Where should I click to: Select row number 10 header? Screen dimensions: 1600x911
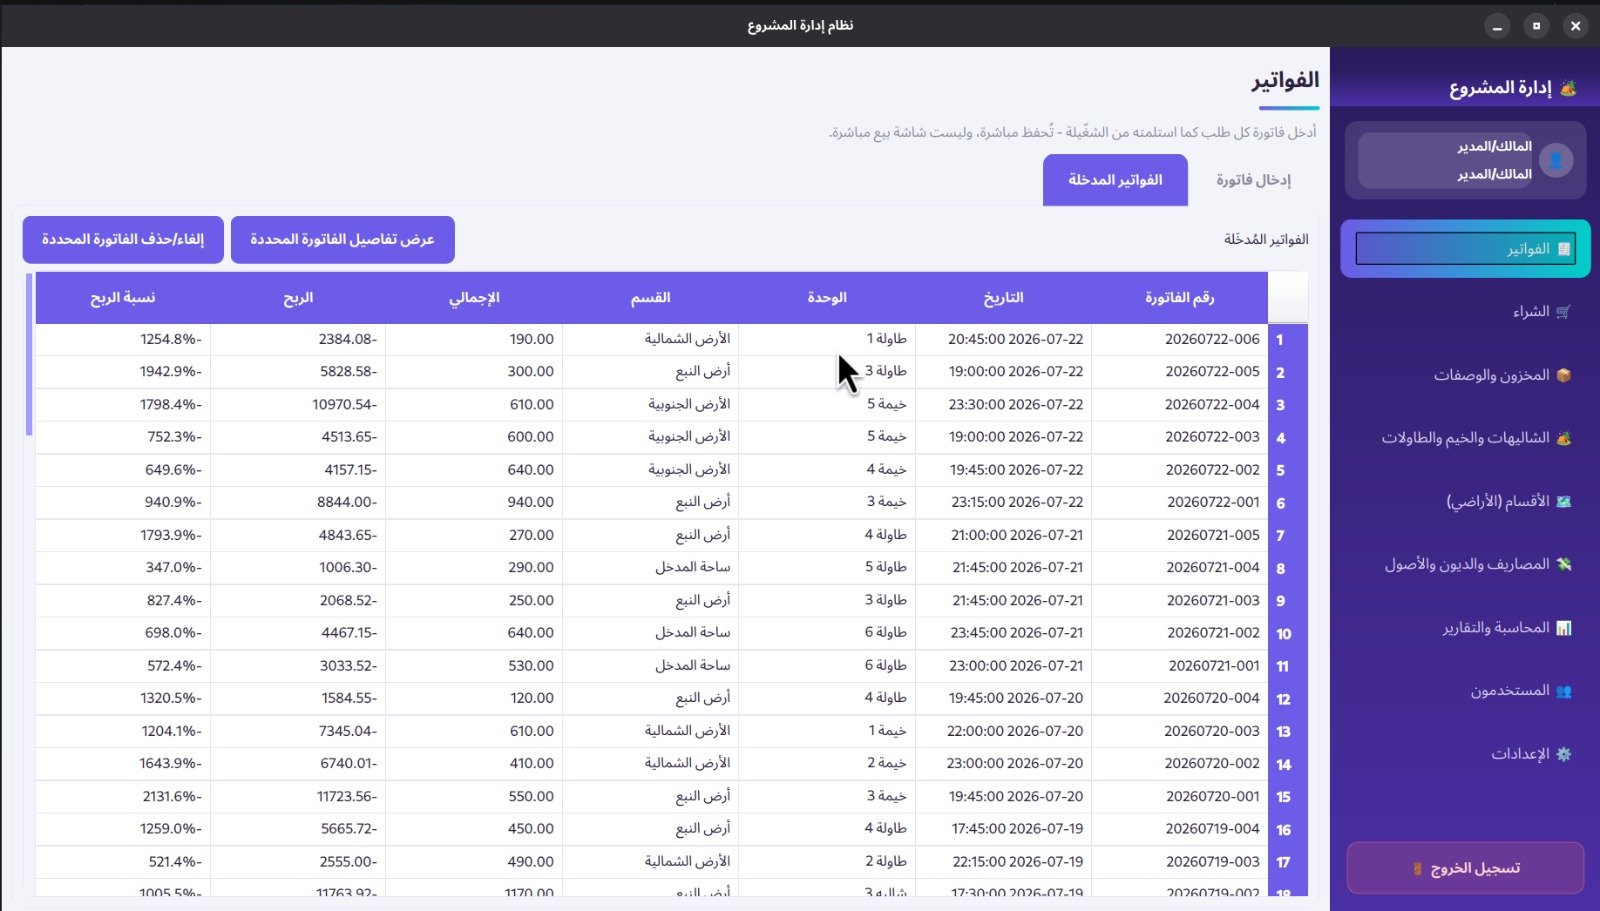point(1287,634)
